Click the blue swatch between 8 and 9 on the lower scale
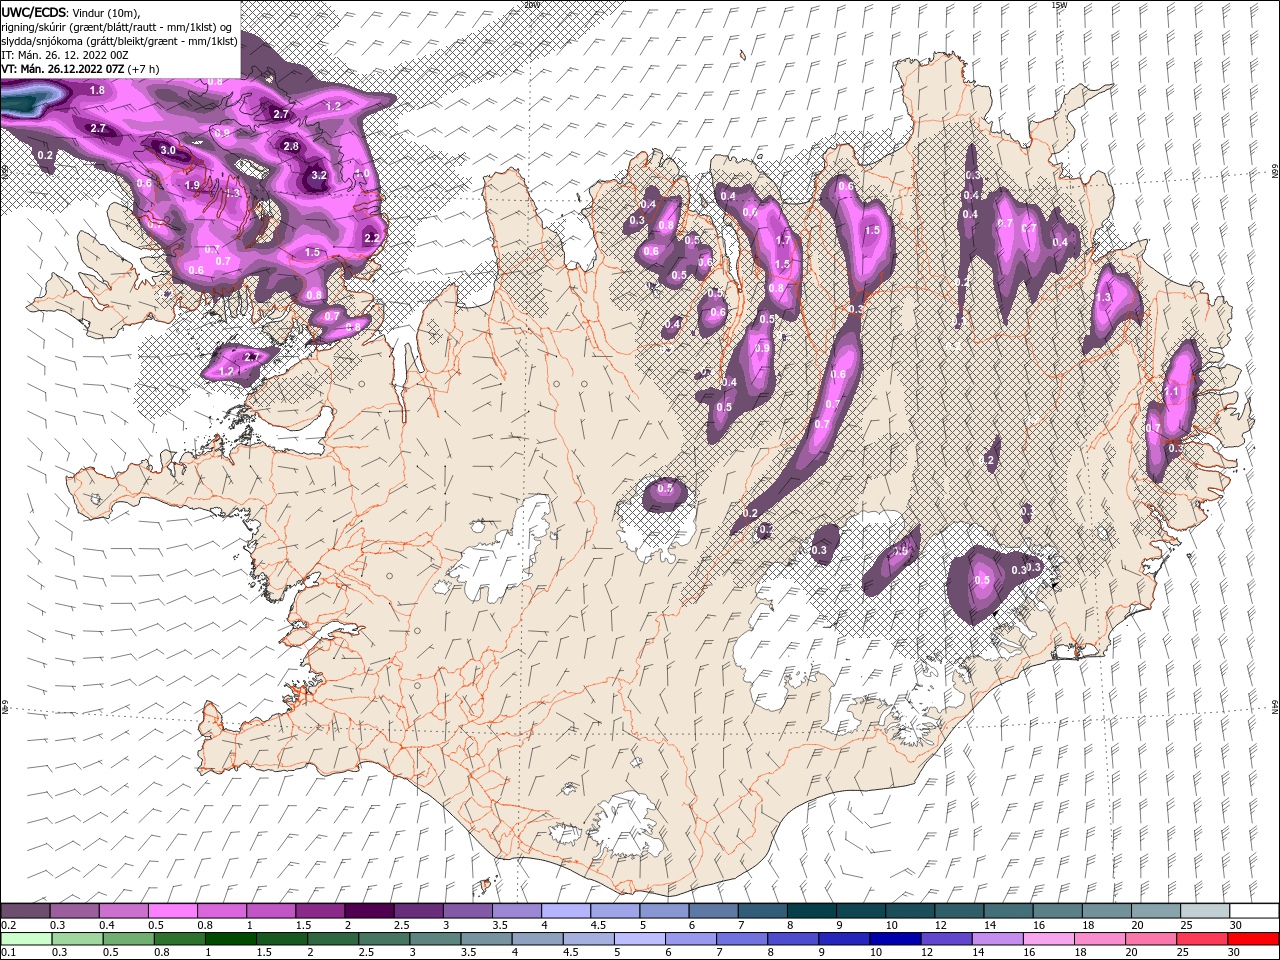1280x960 pixels. pos(793,939)
